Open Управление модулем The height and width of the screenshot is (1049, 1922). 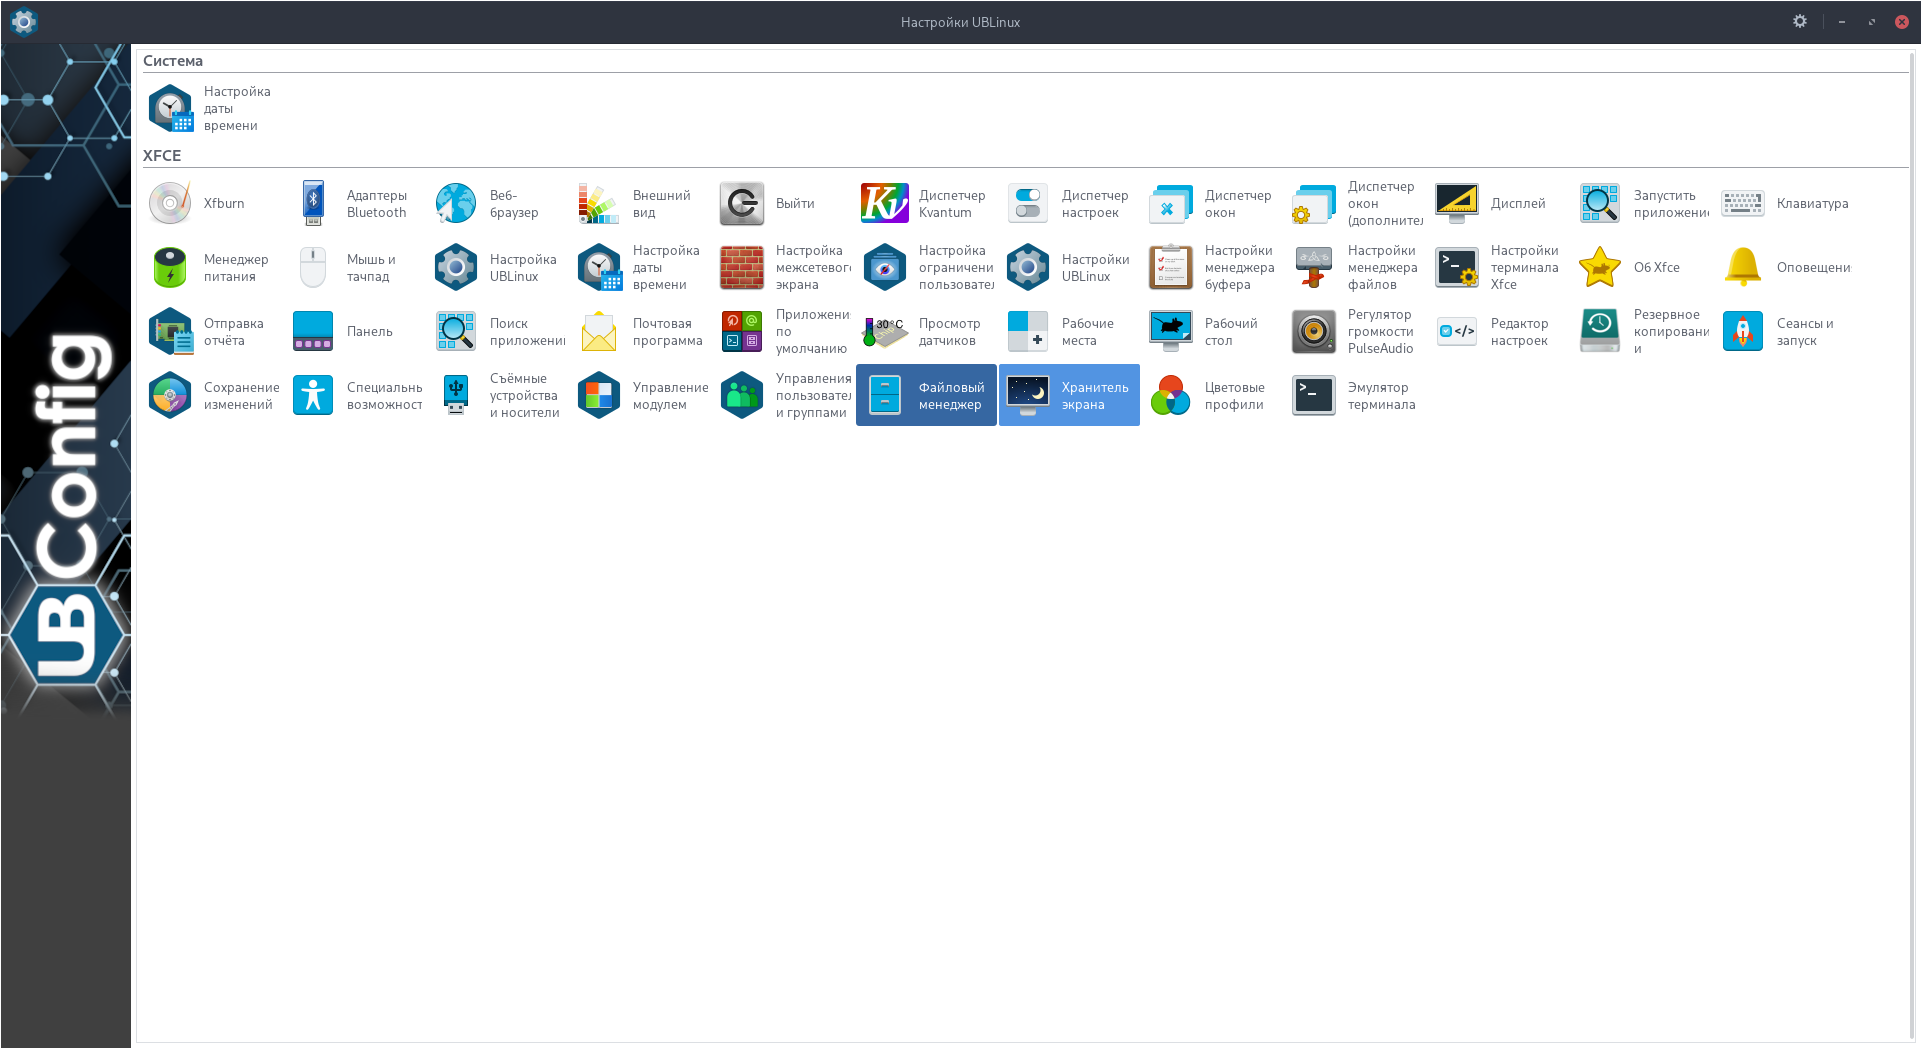coord(641,396)
